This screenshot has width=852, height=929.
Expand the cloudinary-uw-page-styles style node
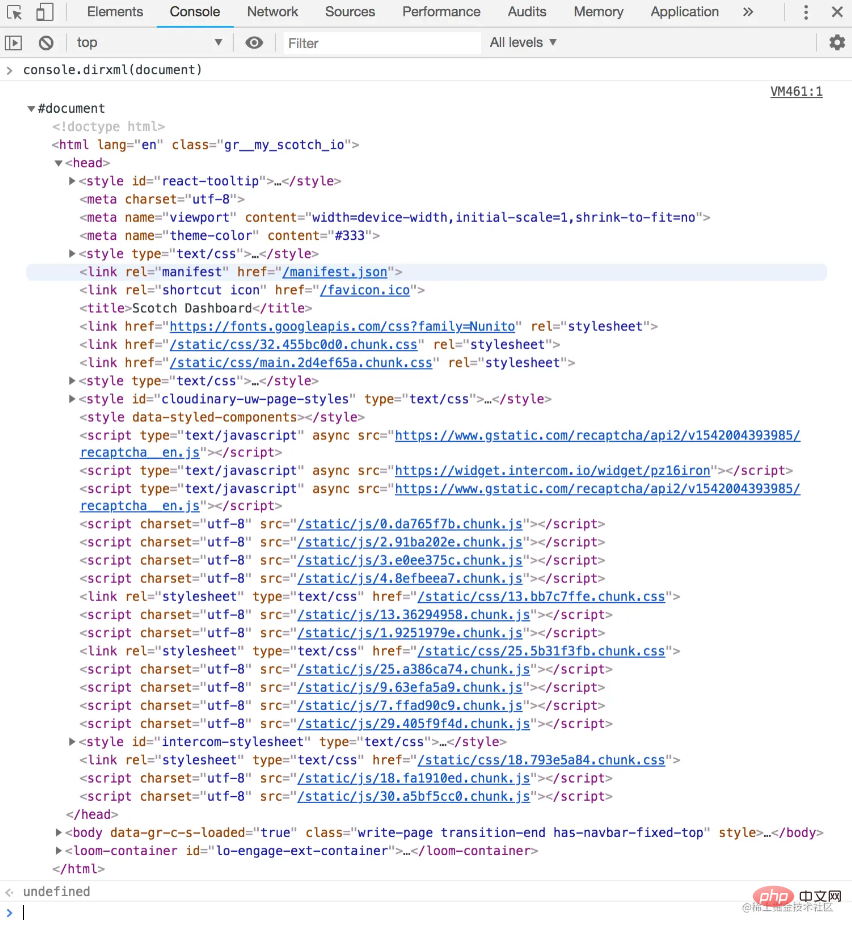(x=72, y=399)
